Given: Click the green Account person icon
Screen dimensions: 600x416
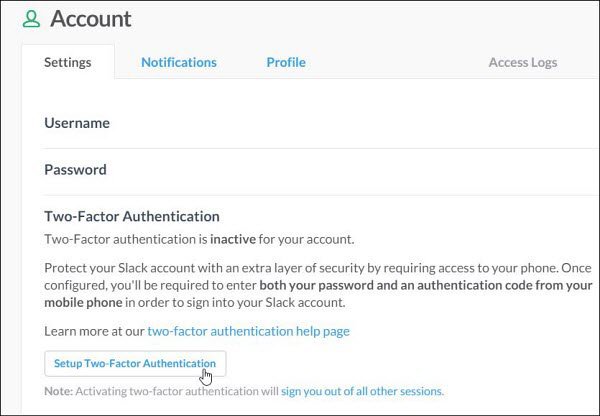Looking at the screenshot, I should click(x=31, y=19).
